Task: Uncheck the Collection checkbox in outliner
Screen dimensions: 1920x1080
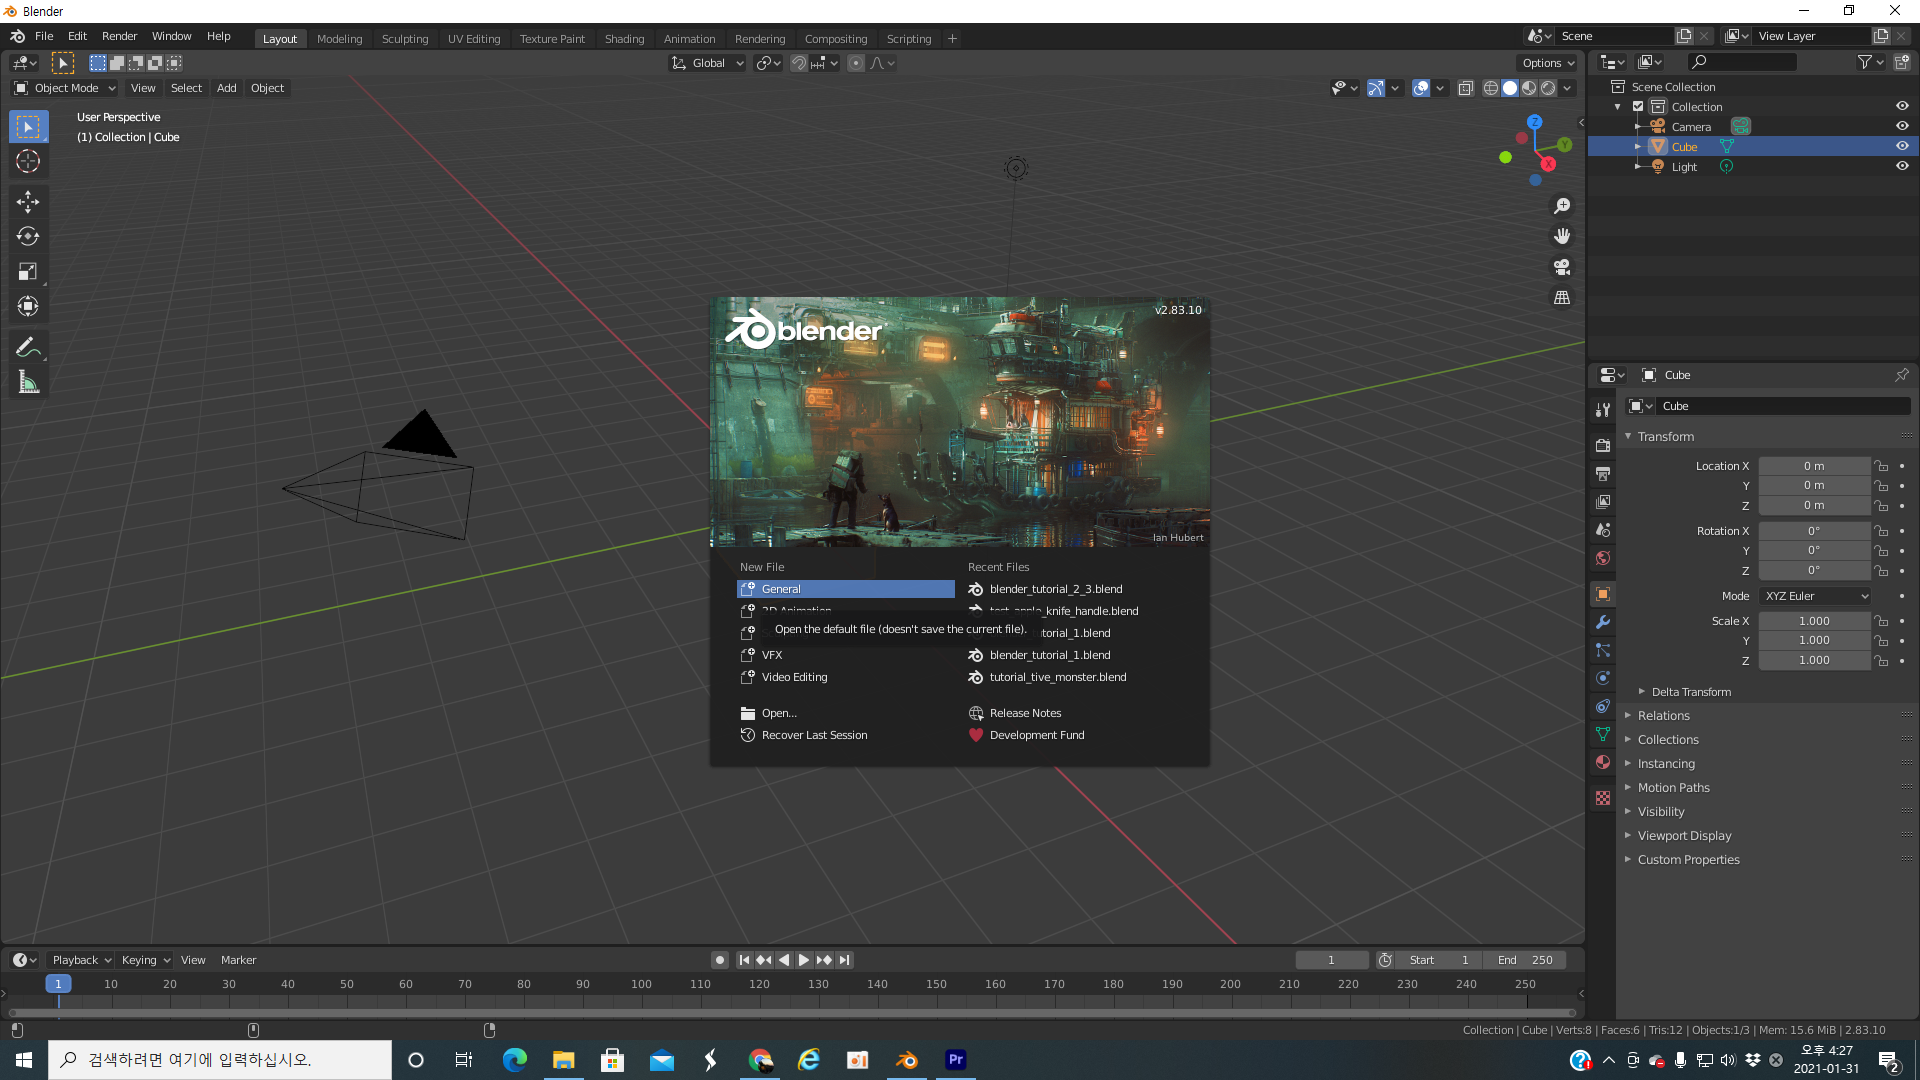Action: 1638,107
